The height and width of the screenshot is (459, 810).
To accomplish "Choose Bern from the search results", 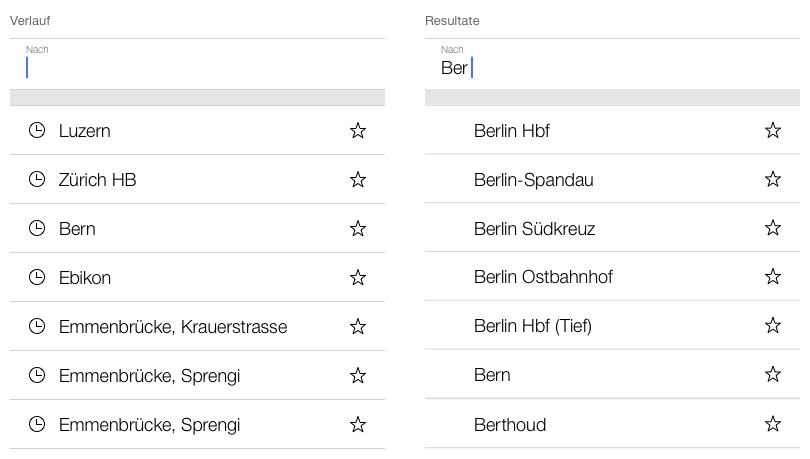I will 492,375.
